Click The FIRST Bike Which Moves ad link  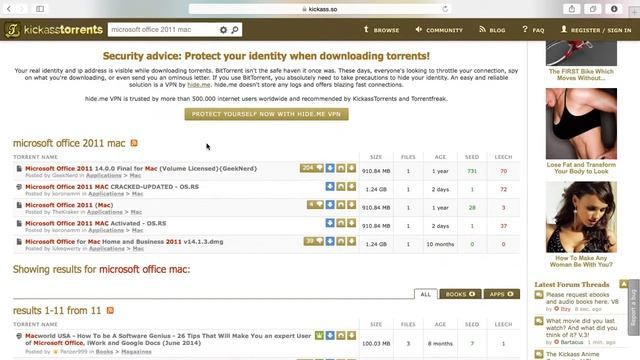click(x=581, y=75)
